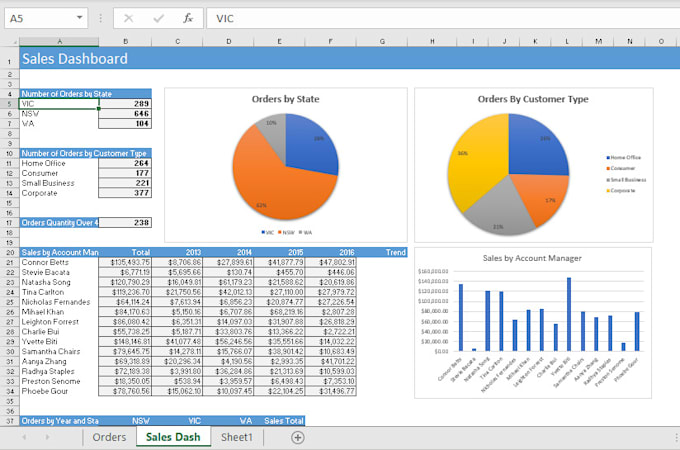Screen dimensions: 680x450
Task: Select the Orders by State chart title
Action: tap(286, 98)
